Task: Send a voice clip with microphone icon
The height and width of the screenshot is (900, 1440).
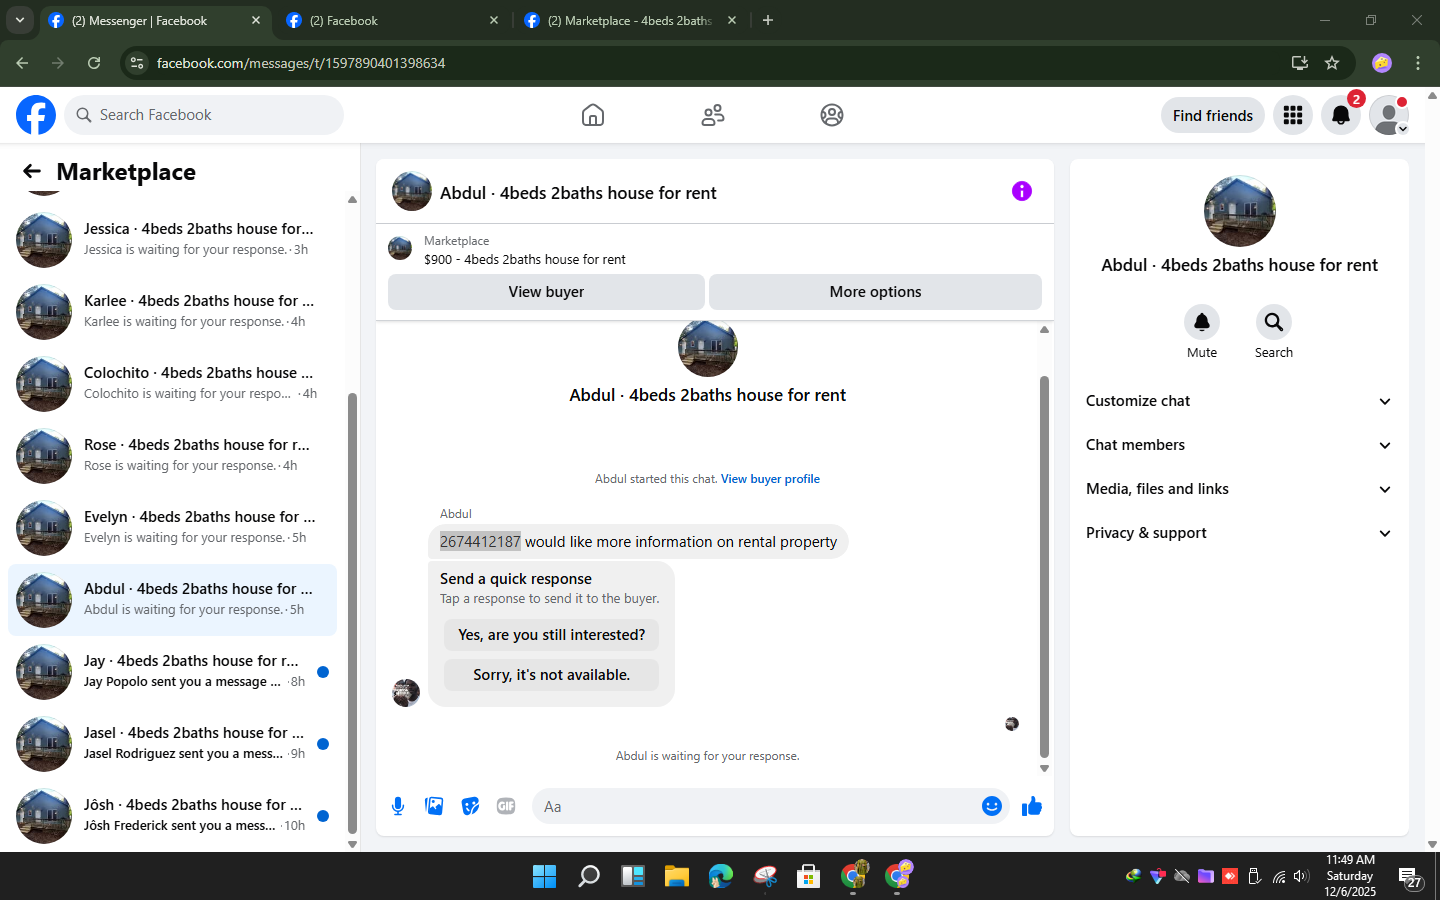Action: coord(398,806)
